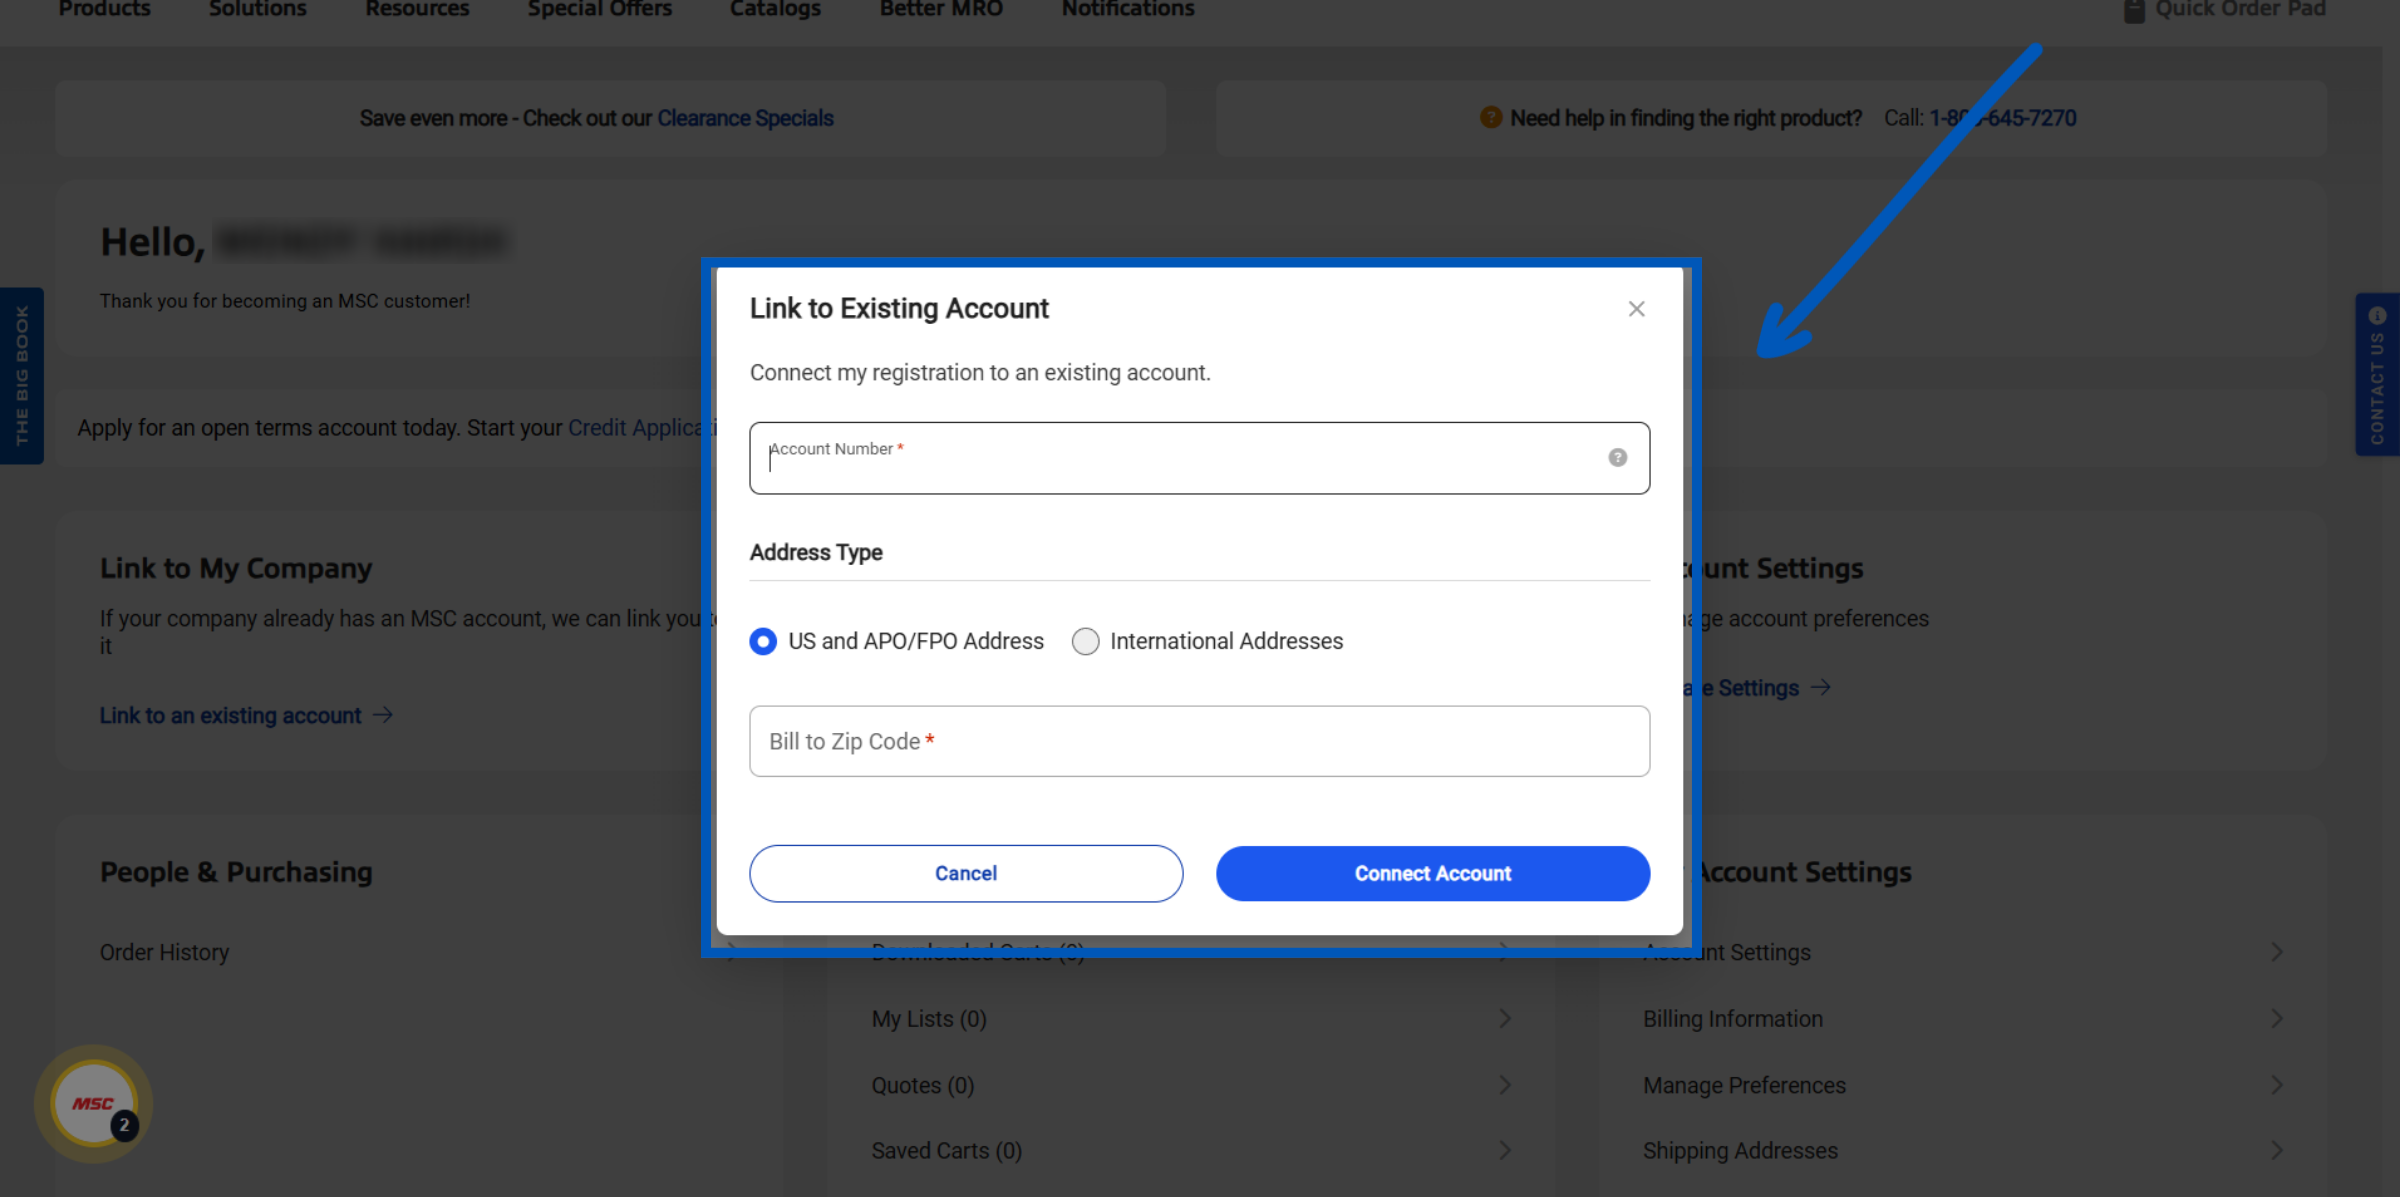
Task: Expand the Saved Carts chevron
Action: (x=1505, y=1151)
